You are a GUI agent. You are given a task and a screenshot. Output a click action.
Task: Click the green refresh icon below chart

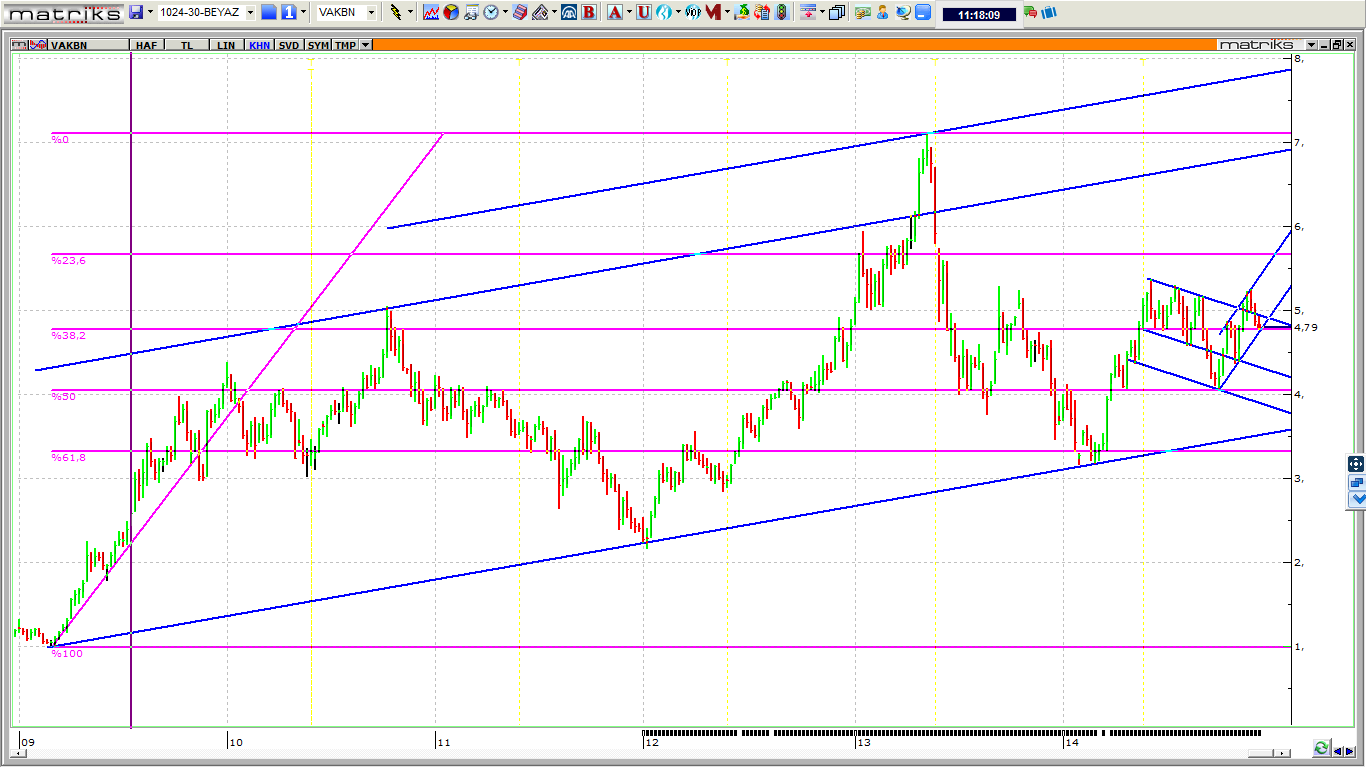pos(1321,748)
